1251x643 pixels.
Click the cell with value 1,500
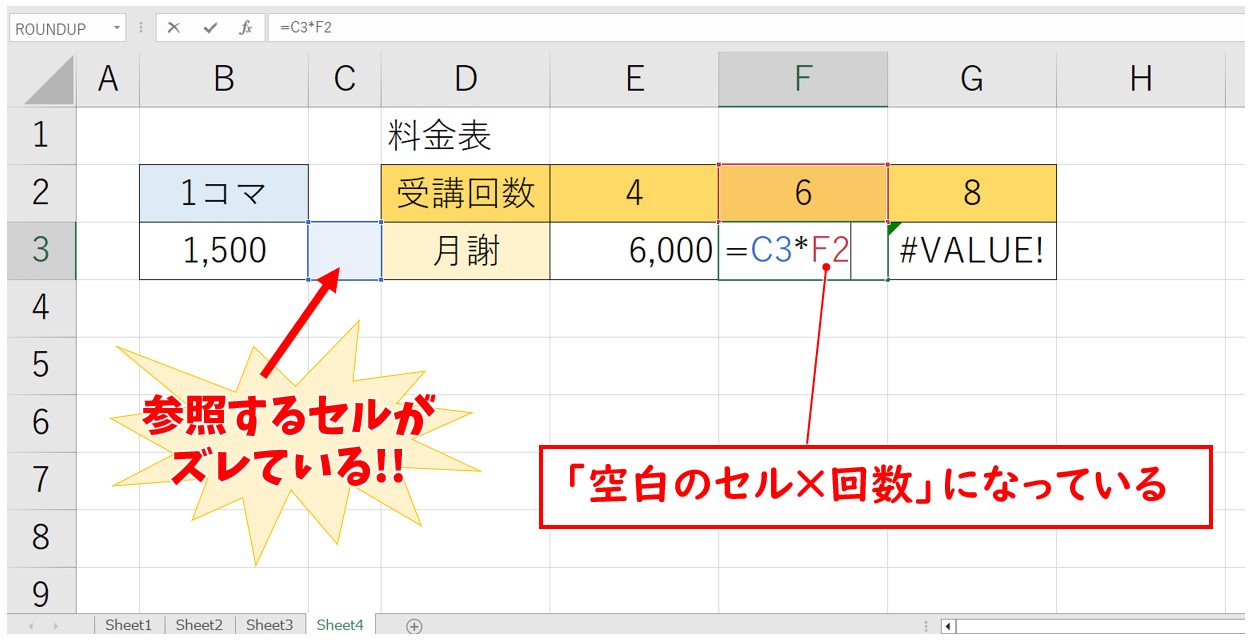(224, 250)
